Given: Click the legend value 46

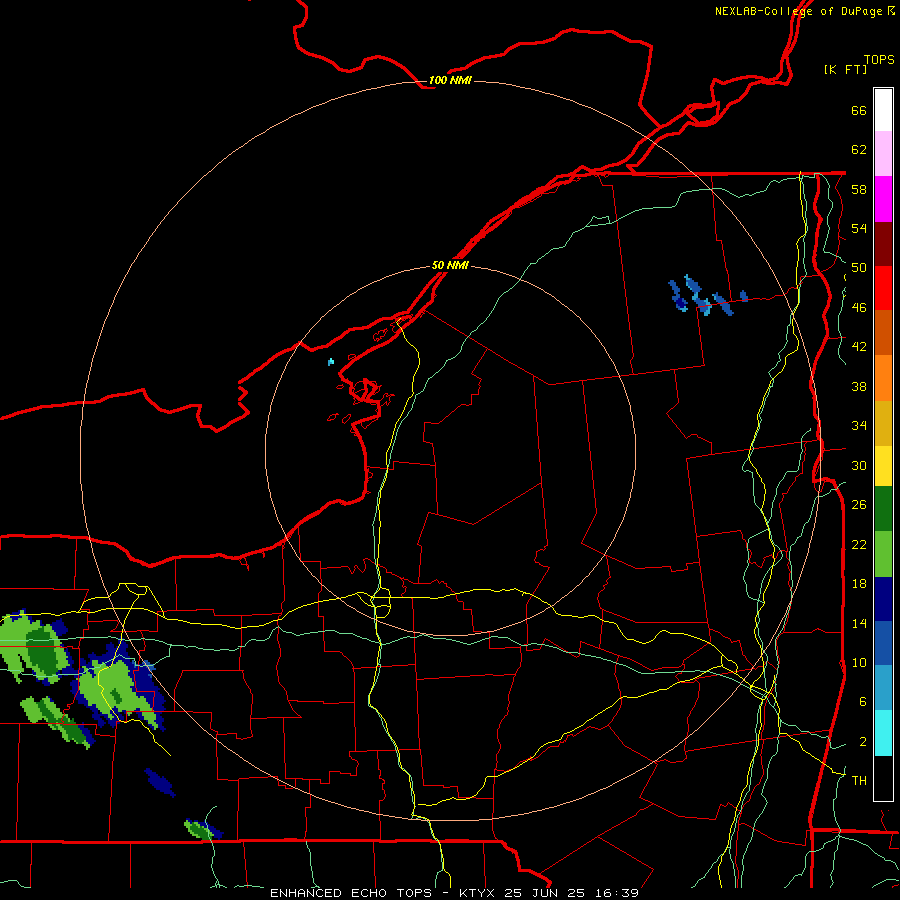Looking at the screenshot, I should (x=859, y=308).
